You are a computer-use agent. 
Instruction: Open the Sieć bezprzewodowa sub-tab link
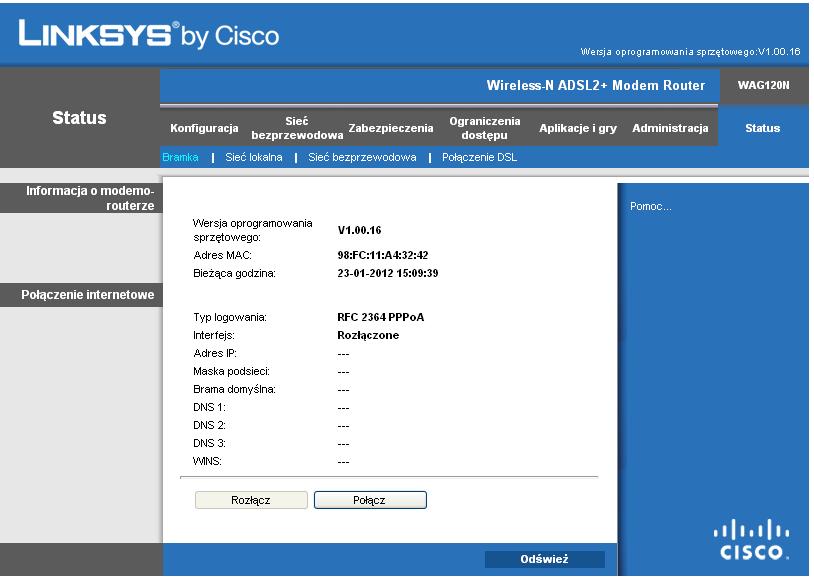tap(362, 157)
